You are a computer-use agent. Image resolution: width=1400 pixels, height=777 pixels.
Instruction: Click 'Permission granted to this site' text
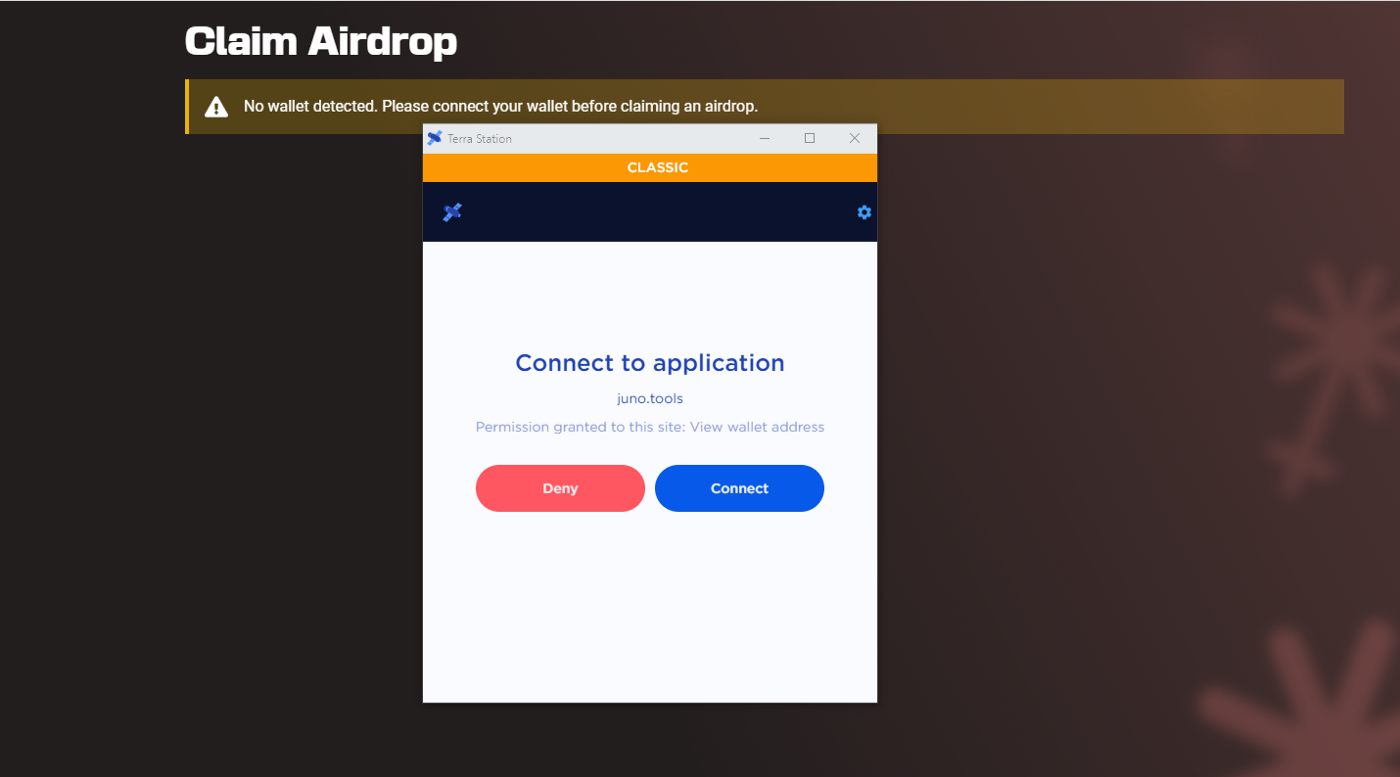click(x=650, y=427)
